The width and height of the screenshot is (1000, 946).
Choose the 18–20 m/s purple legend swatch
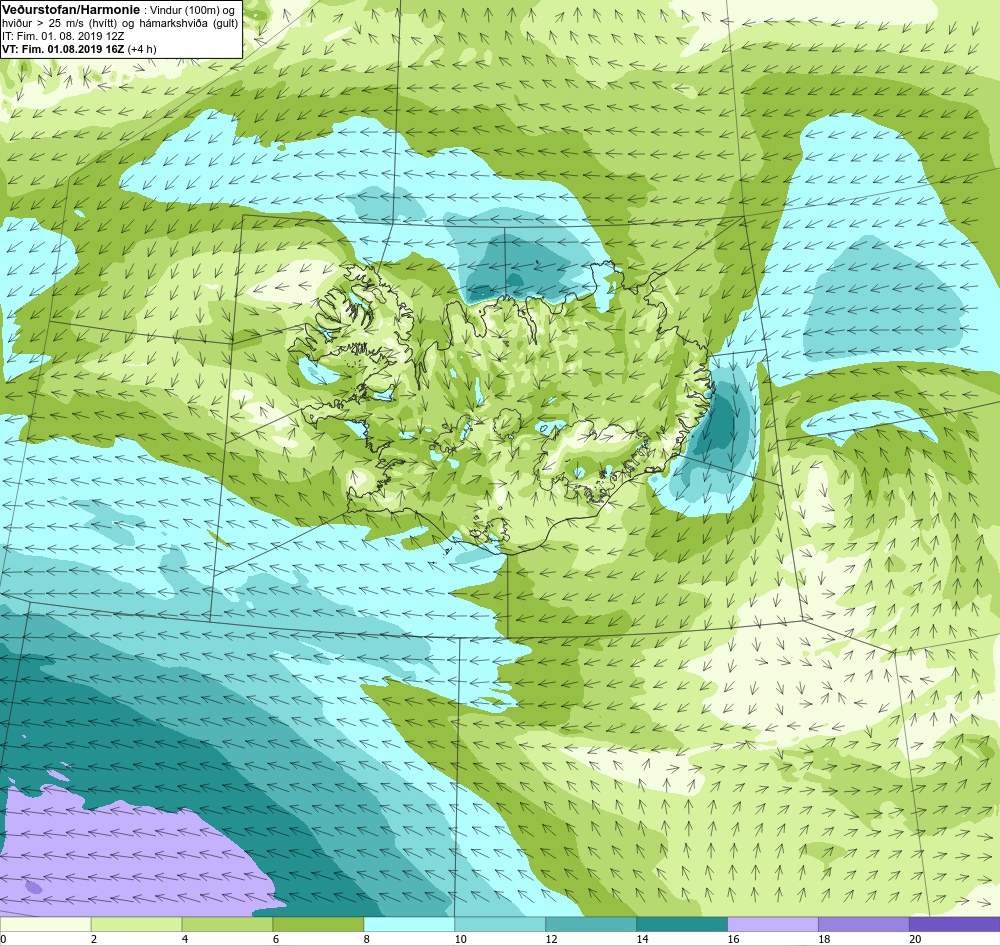point(864,924)
